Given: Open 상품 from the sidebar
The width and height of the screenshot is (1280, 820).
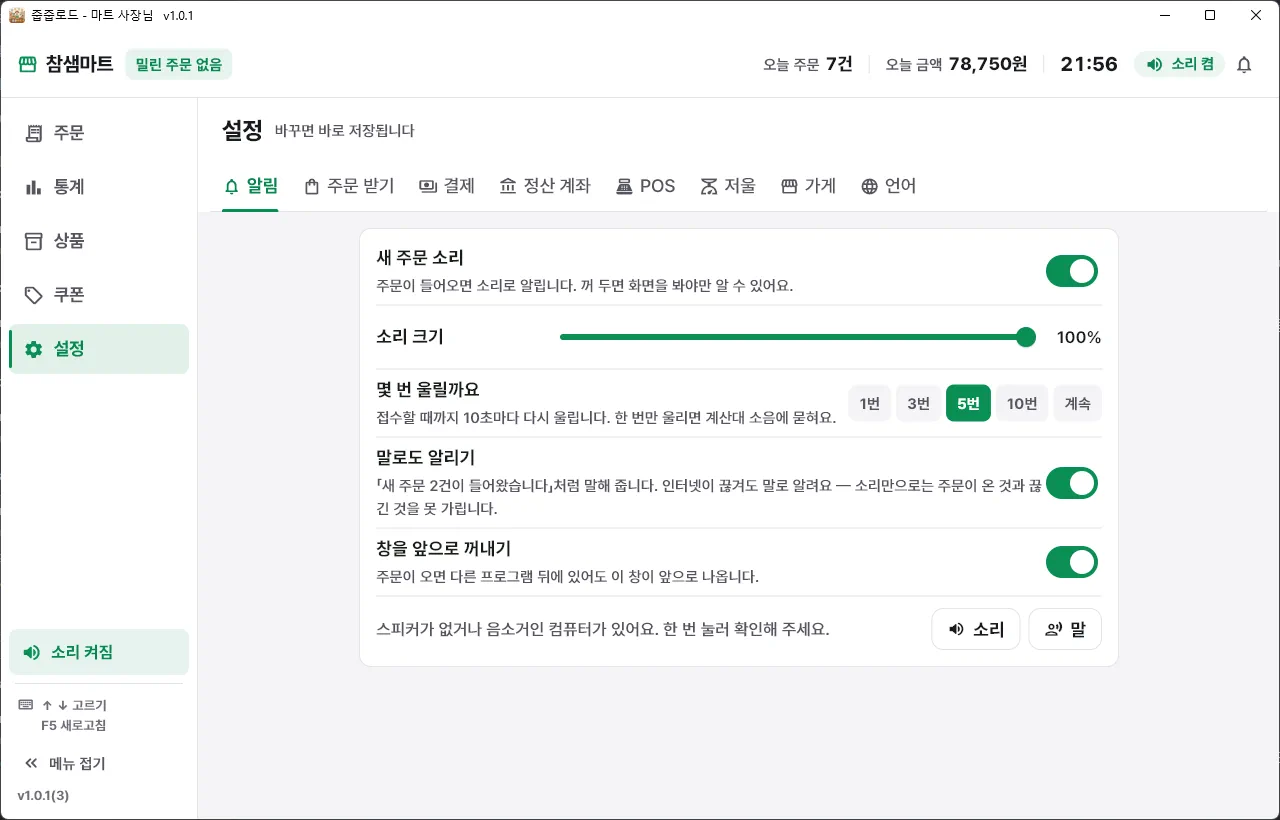Looking at the screenshot, I should (x=99, y=241).
